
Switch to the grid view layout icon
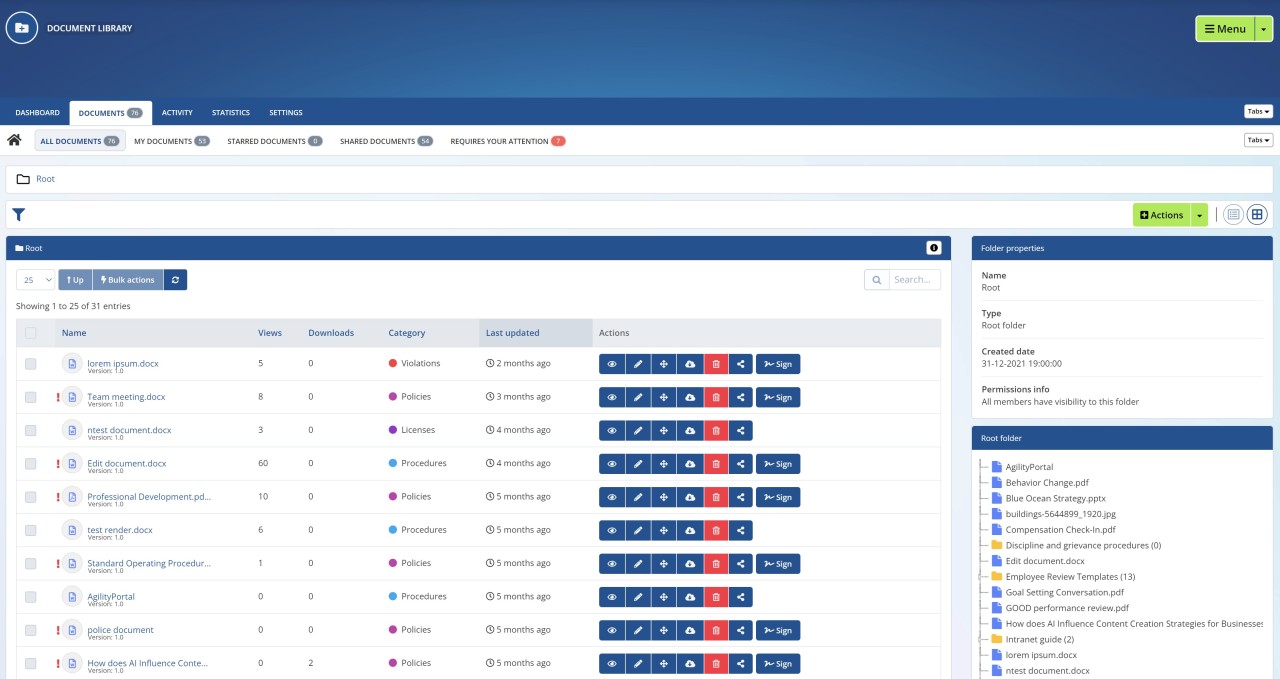(x=1258, y=215)
